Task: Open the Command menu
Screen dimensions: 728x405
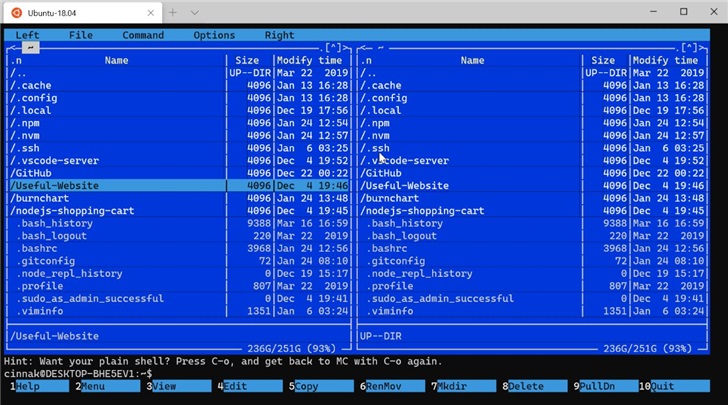Action: (143, 35)
